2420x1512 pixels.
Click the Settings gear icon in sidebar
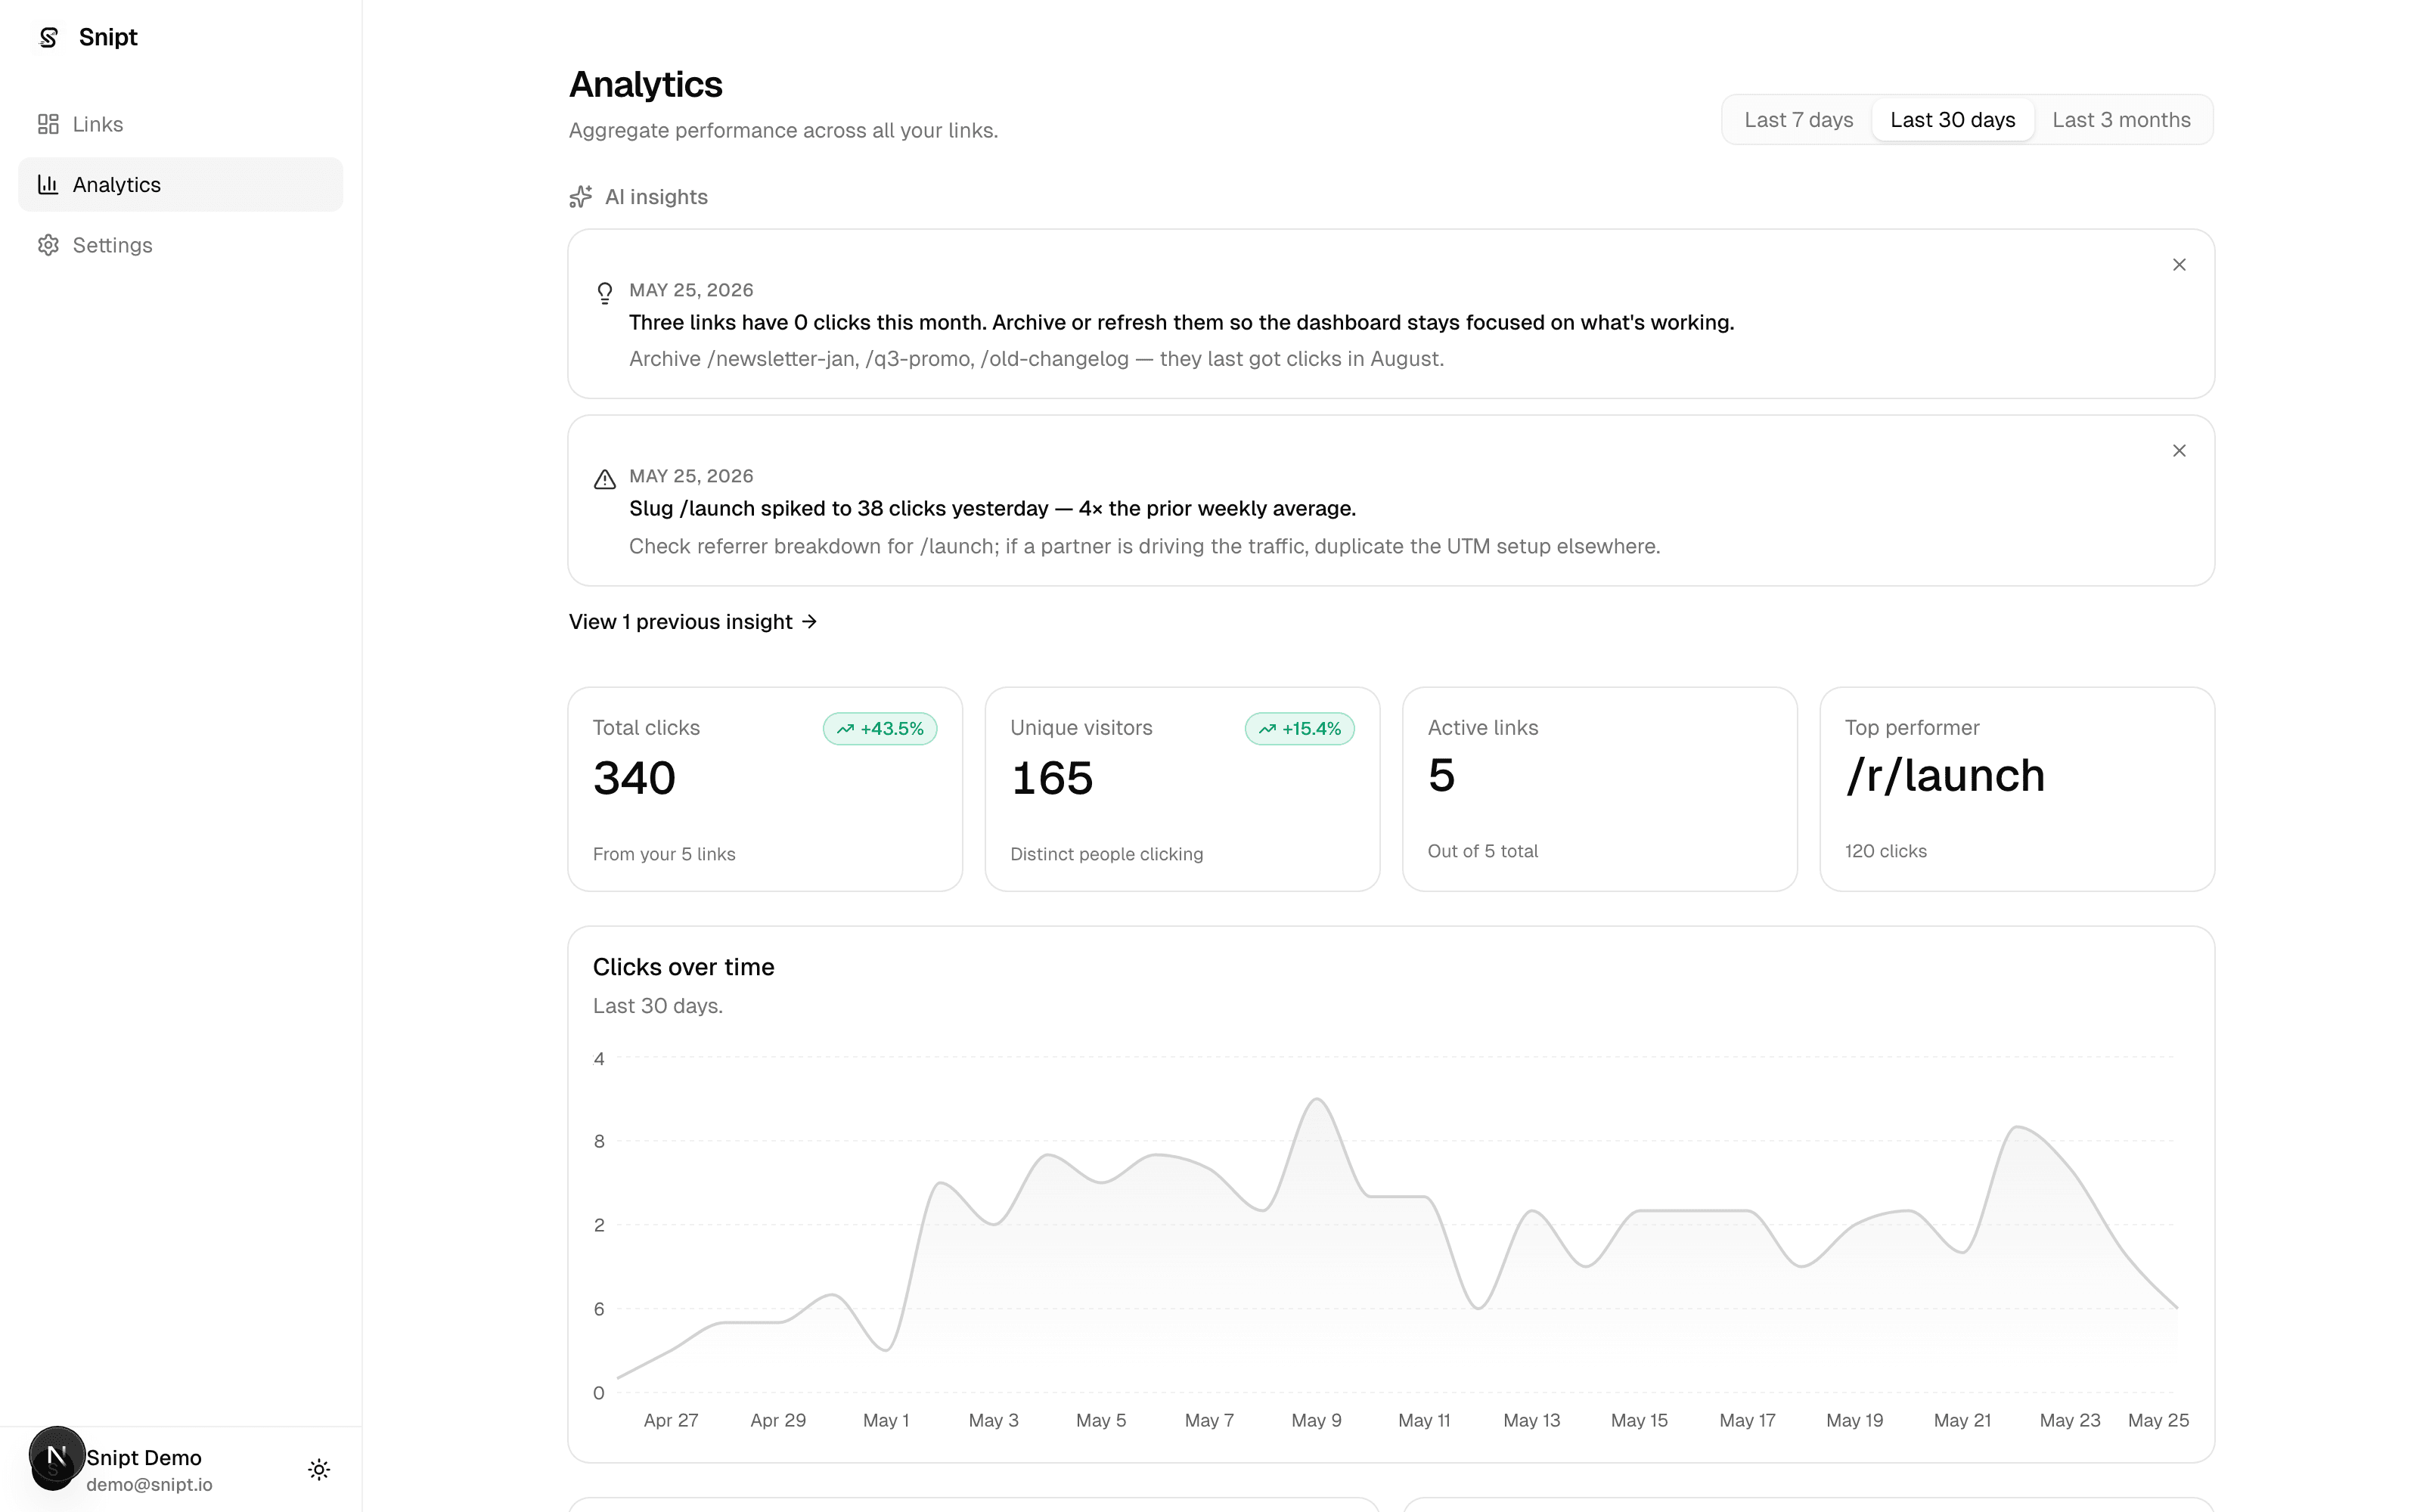[48, 245]
